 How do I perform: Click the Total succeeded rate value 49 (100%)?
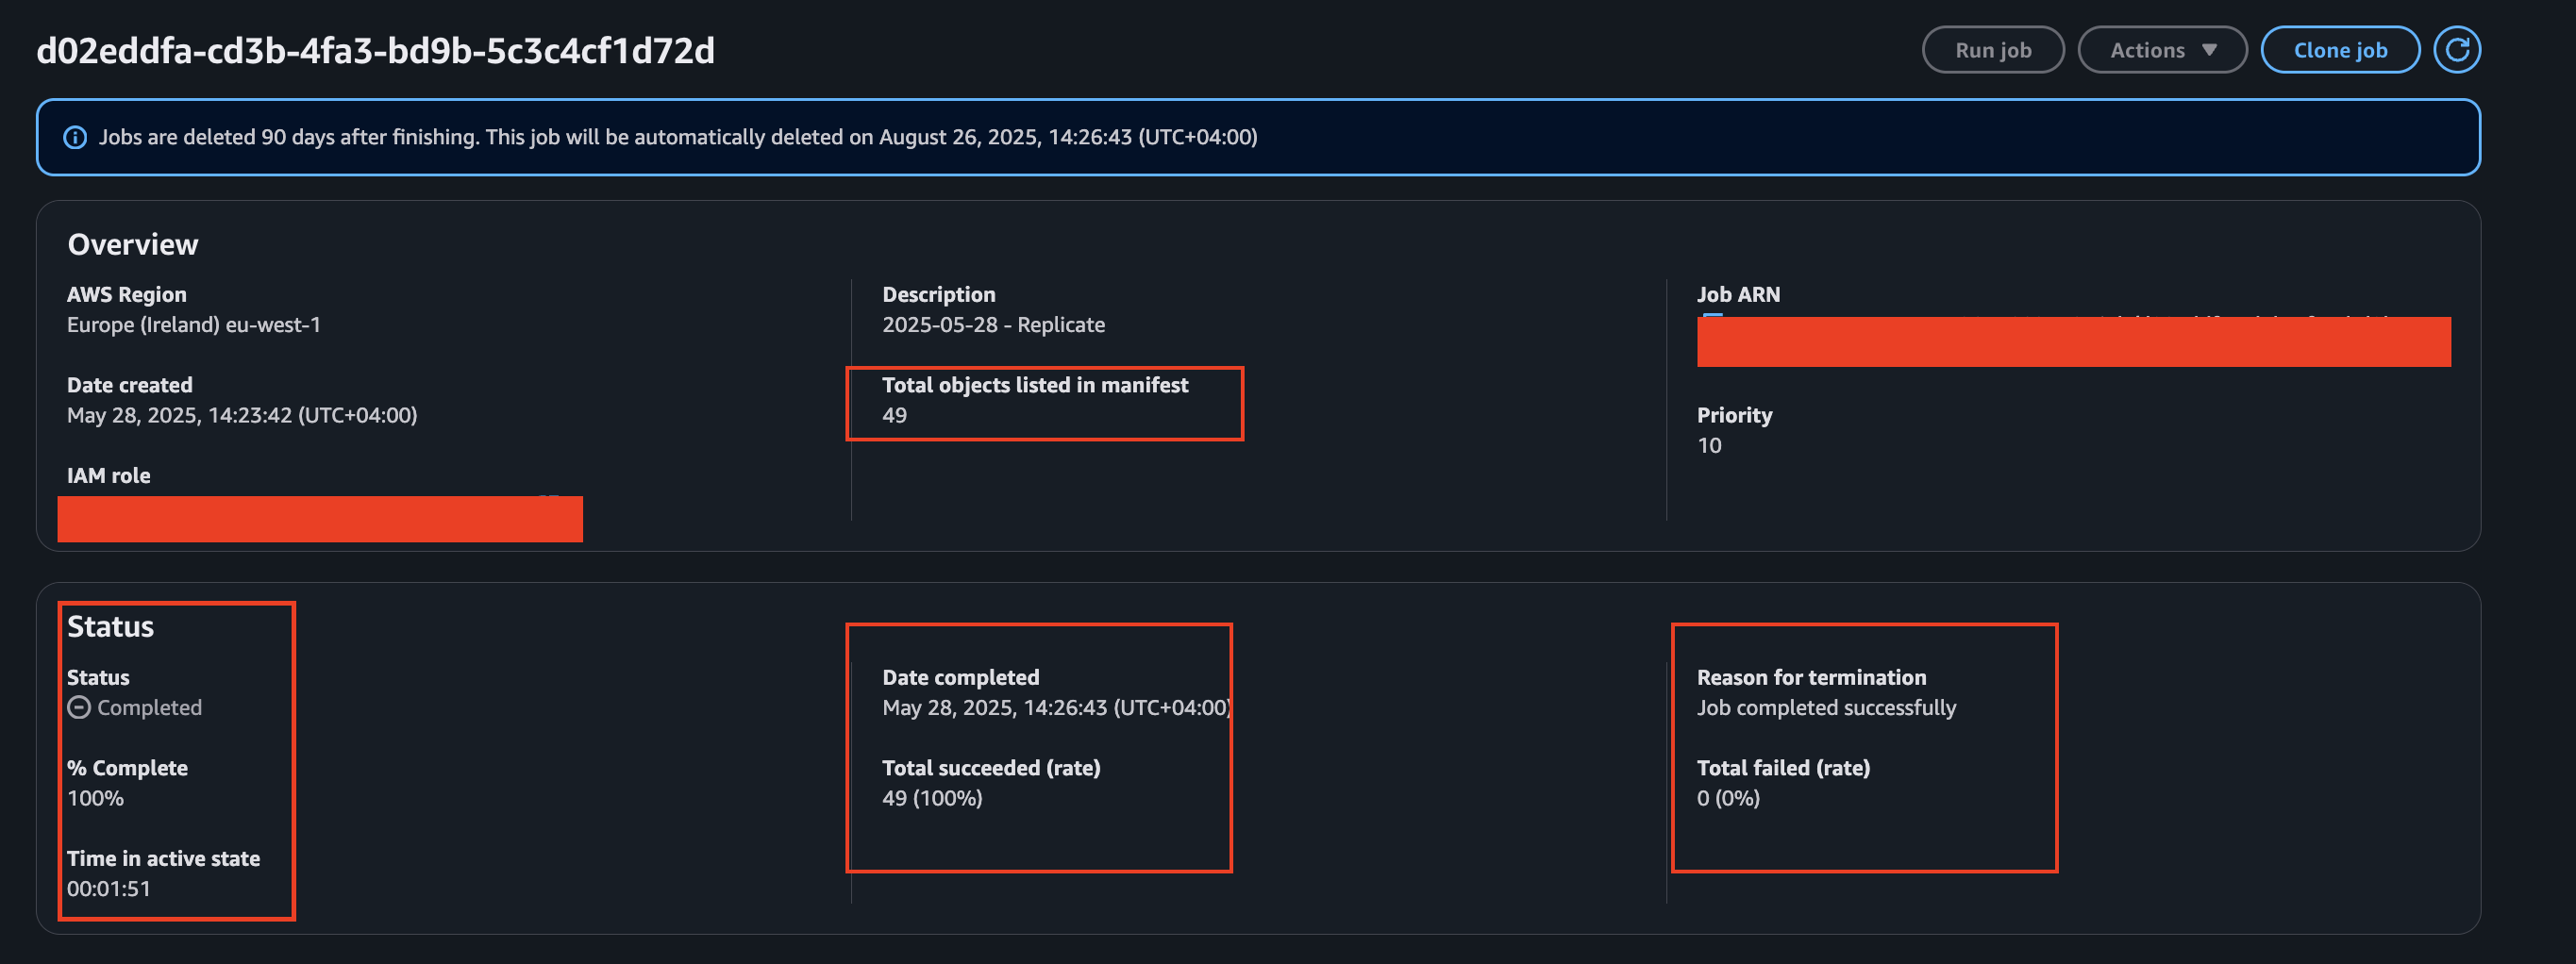(x=931, y=799)
